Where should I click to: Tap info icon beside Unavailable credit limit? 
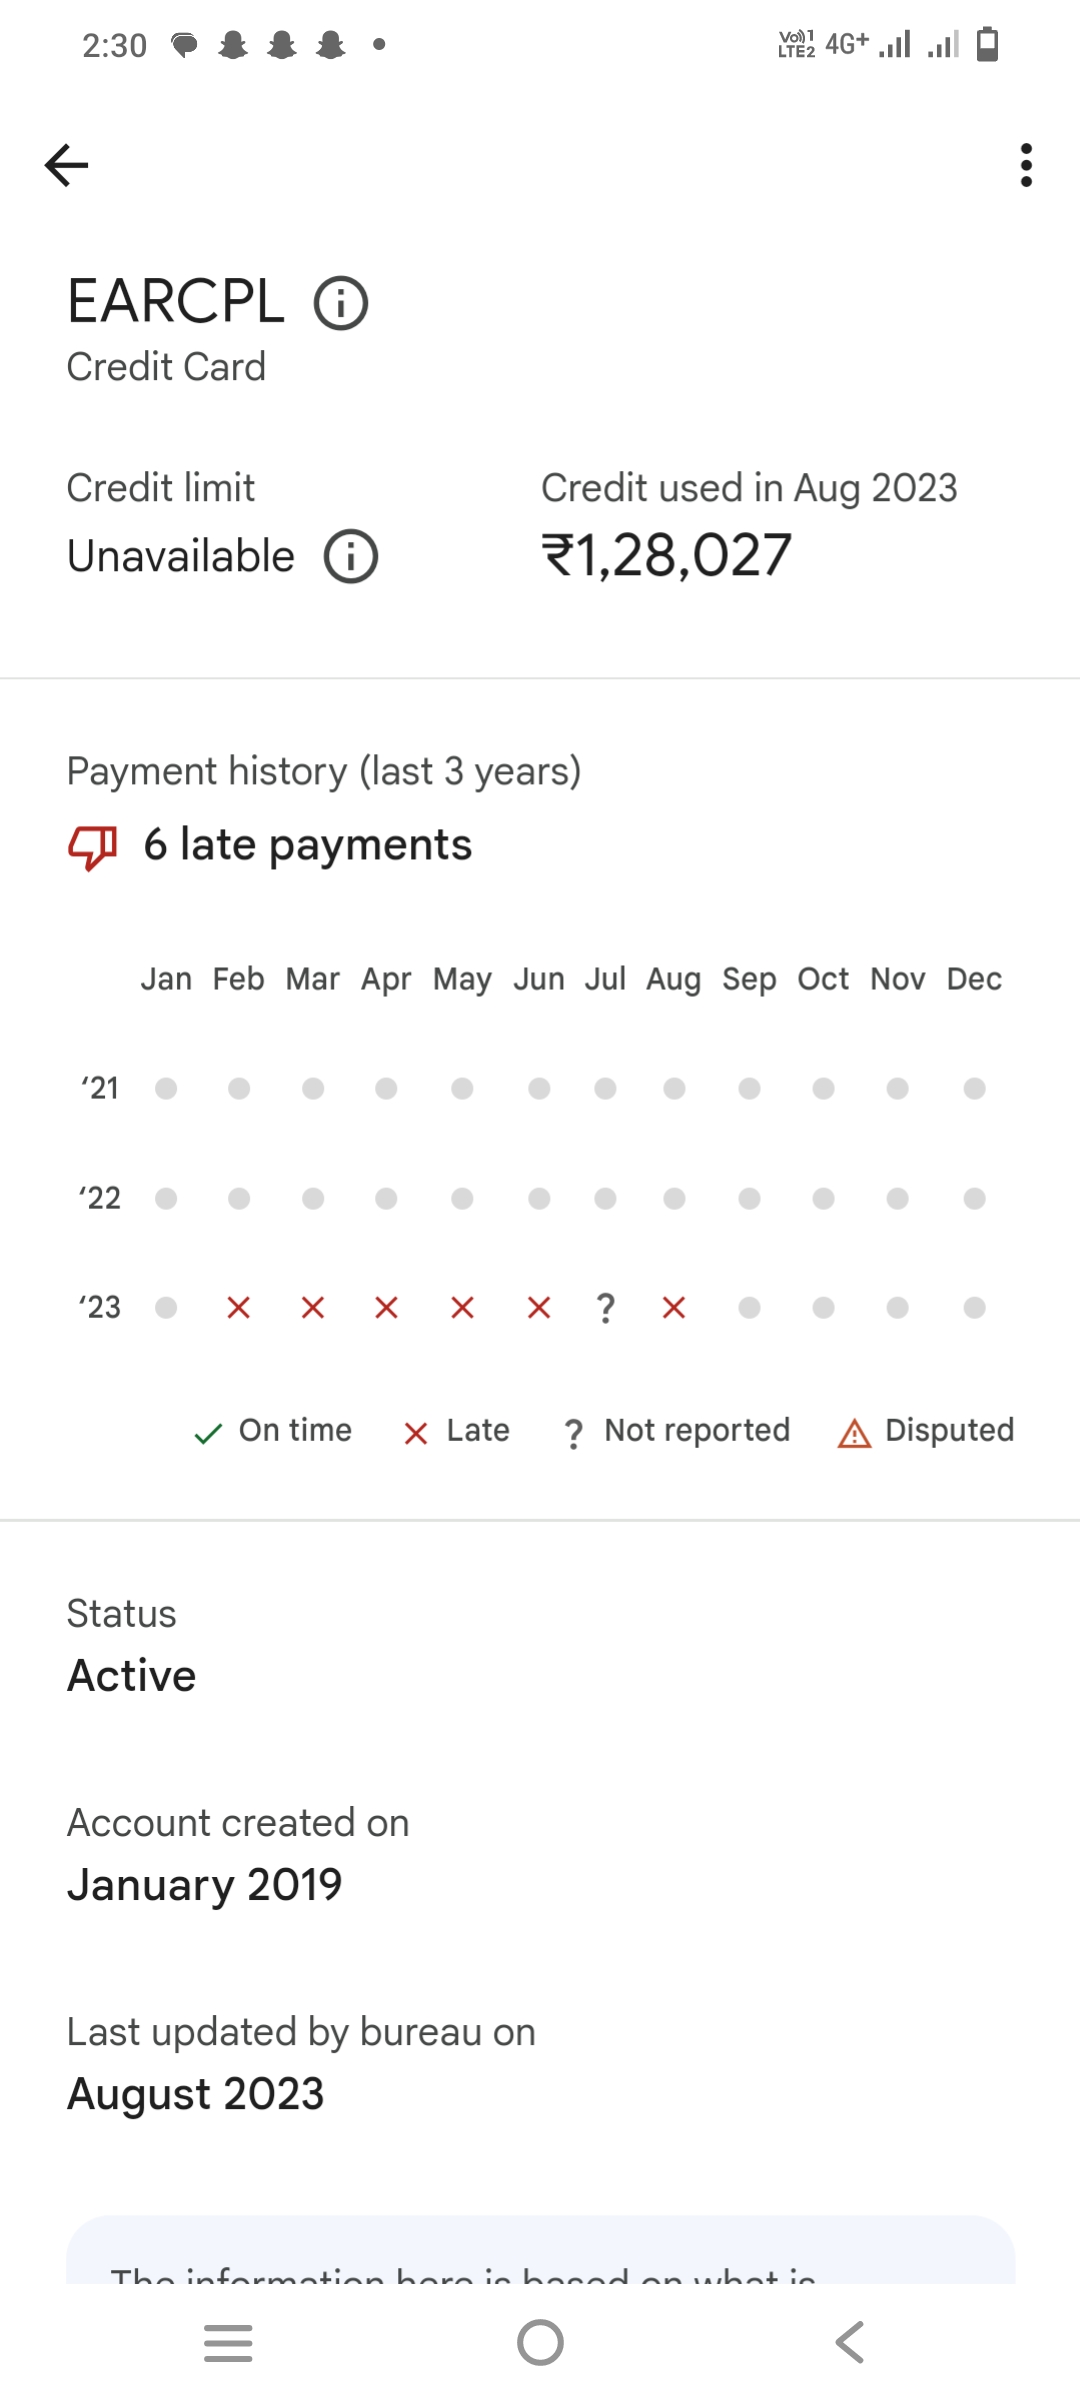351,556
